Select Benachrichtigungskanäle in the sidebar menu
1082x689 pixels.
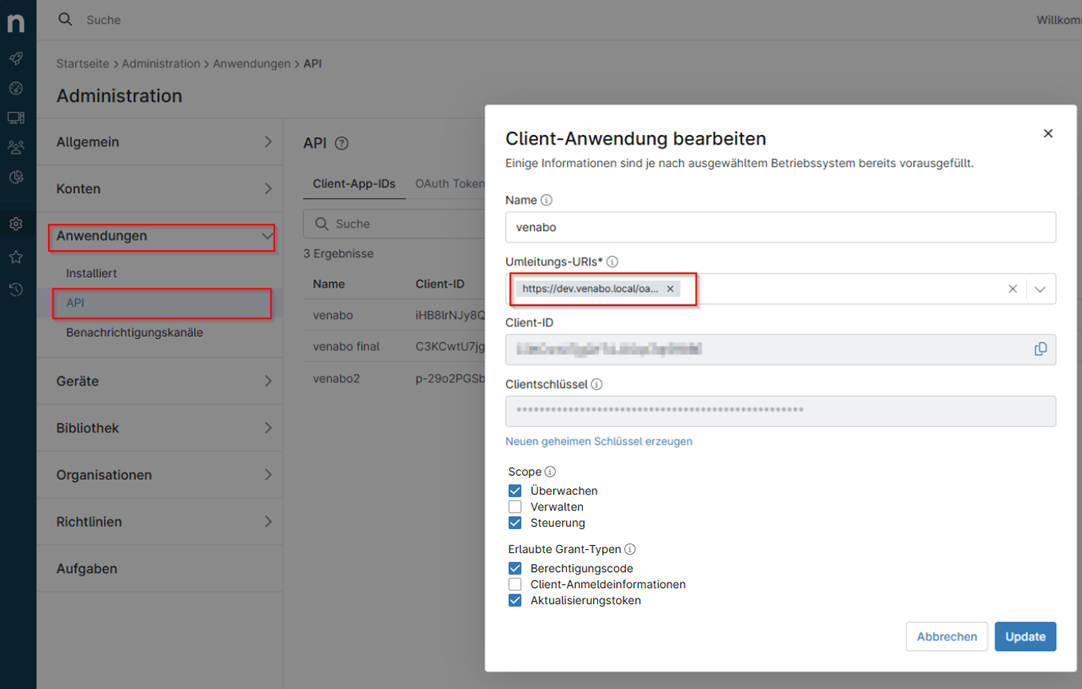[x=134, y=332]
